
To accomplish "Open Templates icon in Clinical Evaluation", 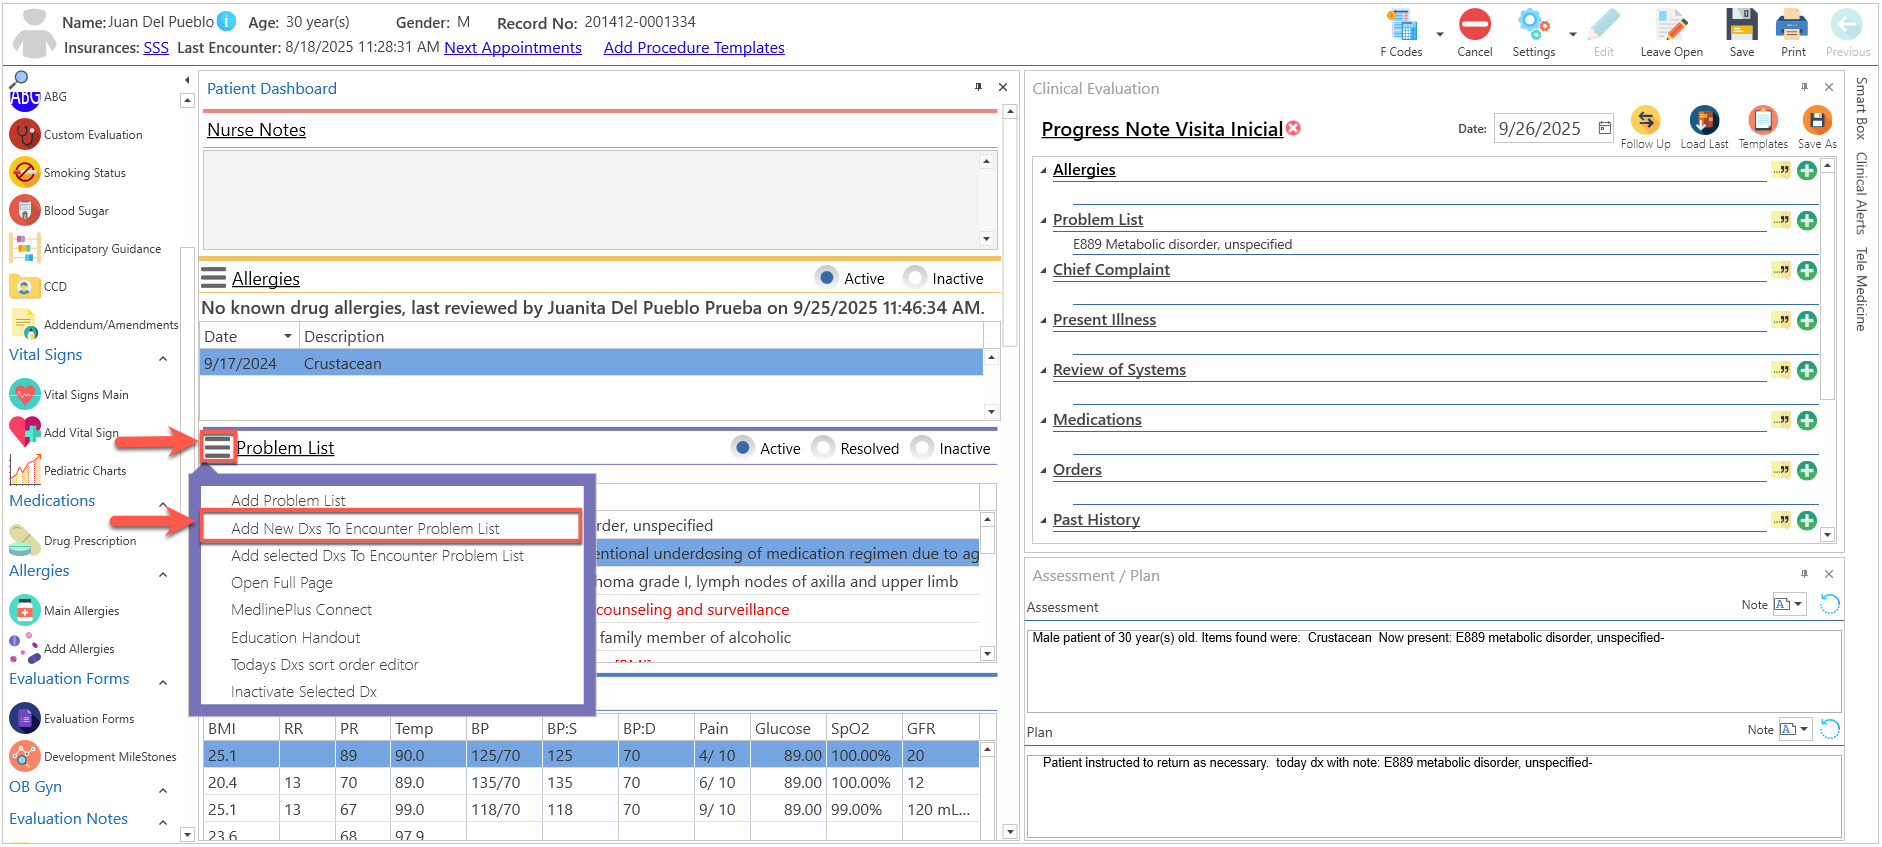I will 1762,121.
